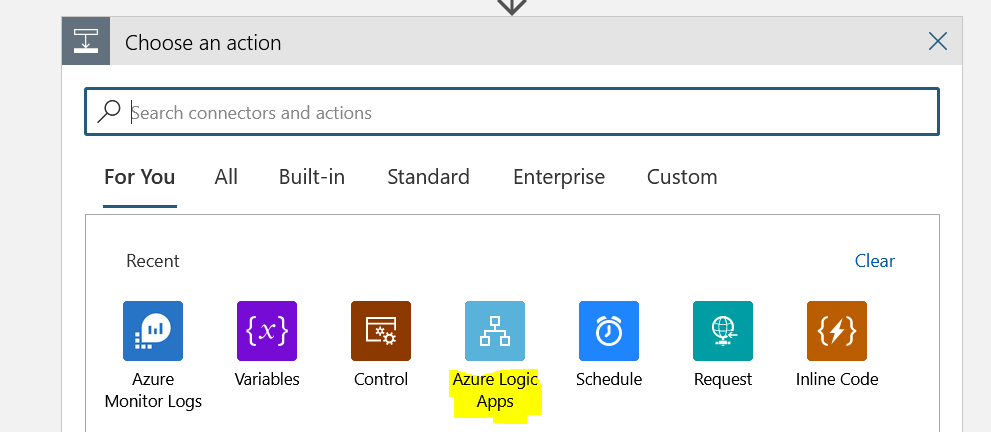Select the Azure Logic Apps connector icon
991x432 pixels.
click(x=495, y=331)
